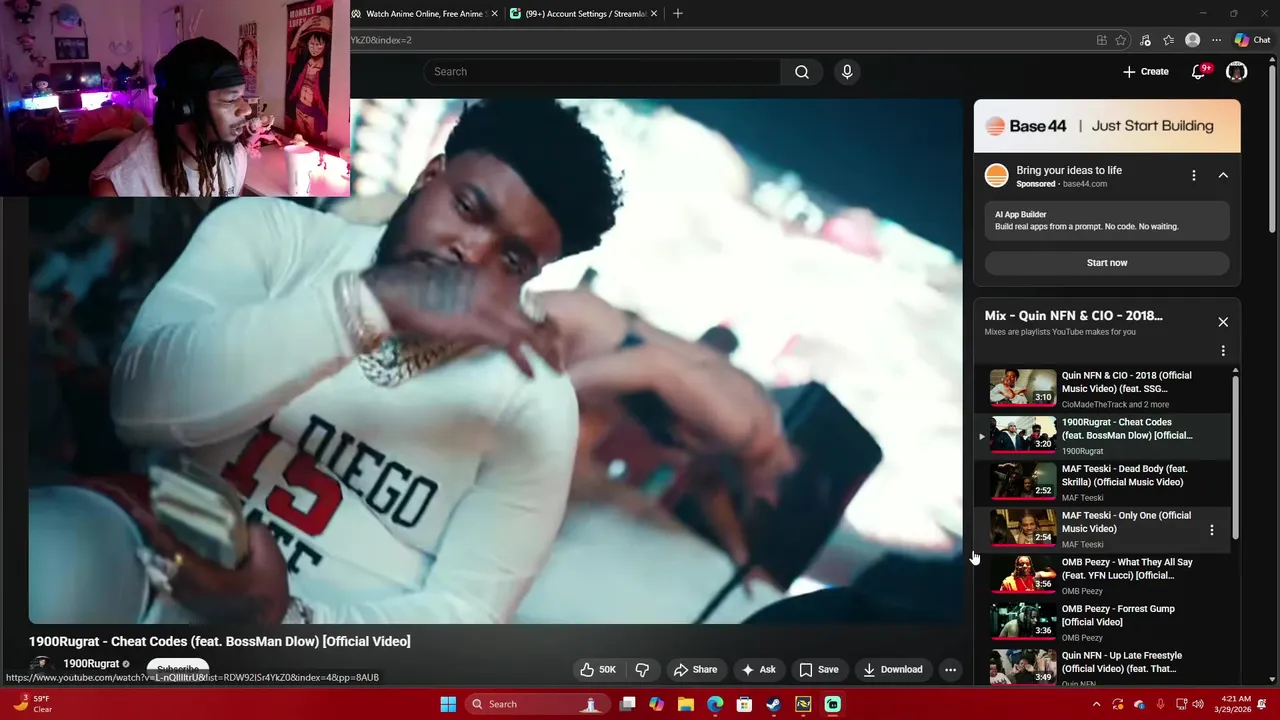Open Task View from taskbar

coord(628,704)
